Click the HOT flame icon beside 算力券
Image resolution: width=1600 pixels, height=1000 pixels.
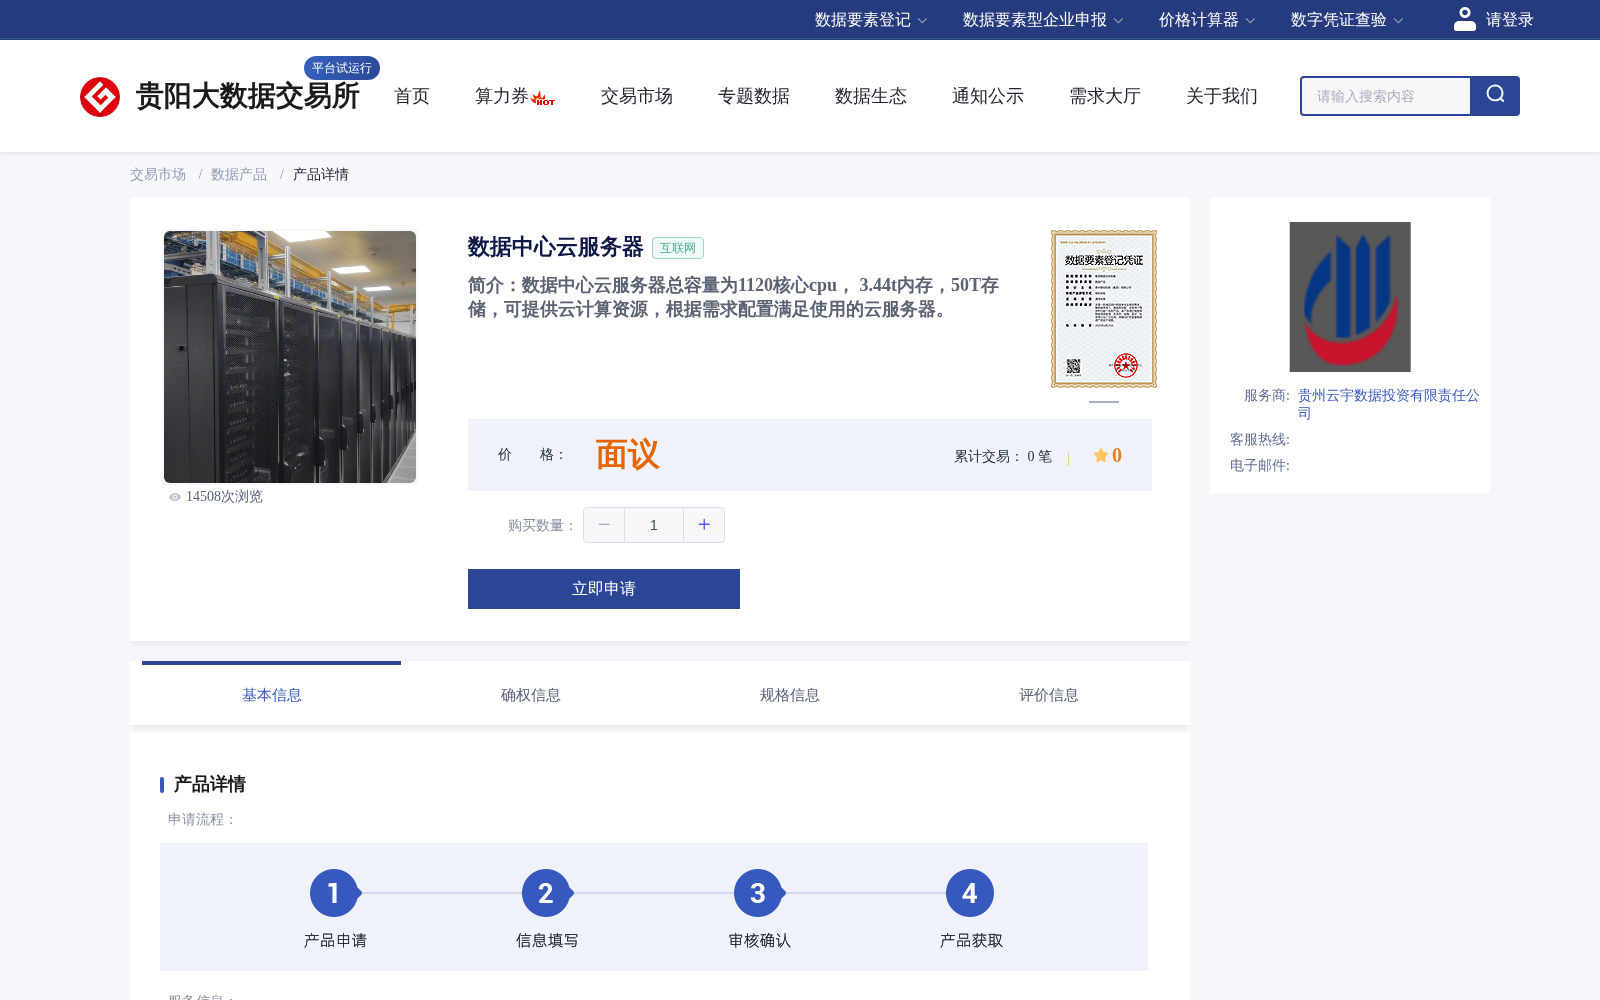[543, 98]
